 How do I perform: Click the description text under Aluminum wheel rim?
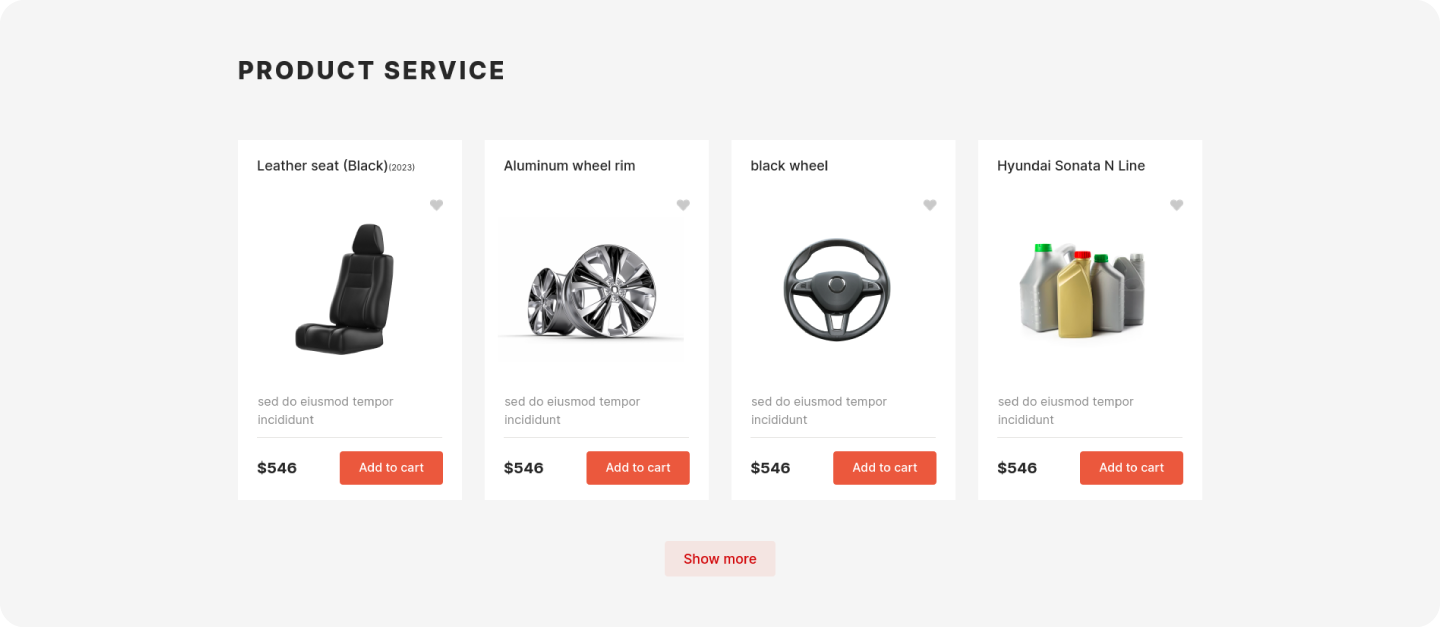(x=572, y=410)
